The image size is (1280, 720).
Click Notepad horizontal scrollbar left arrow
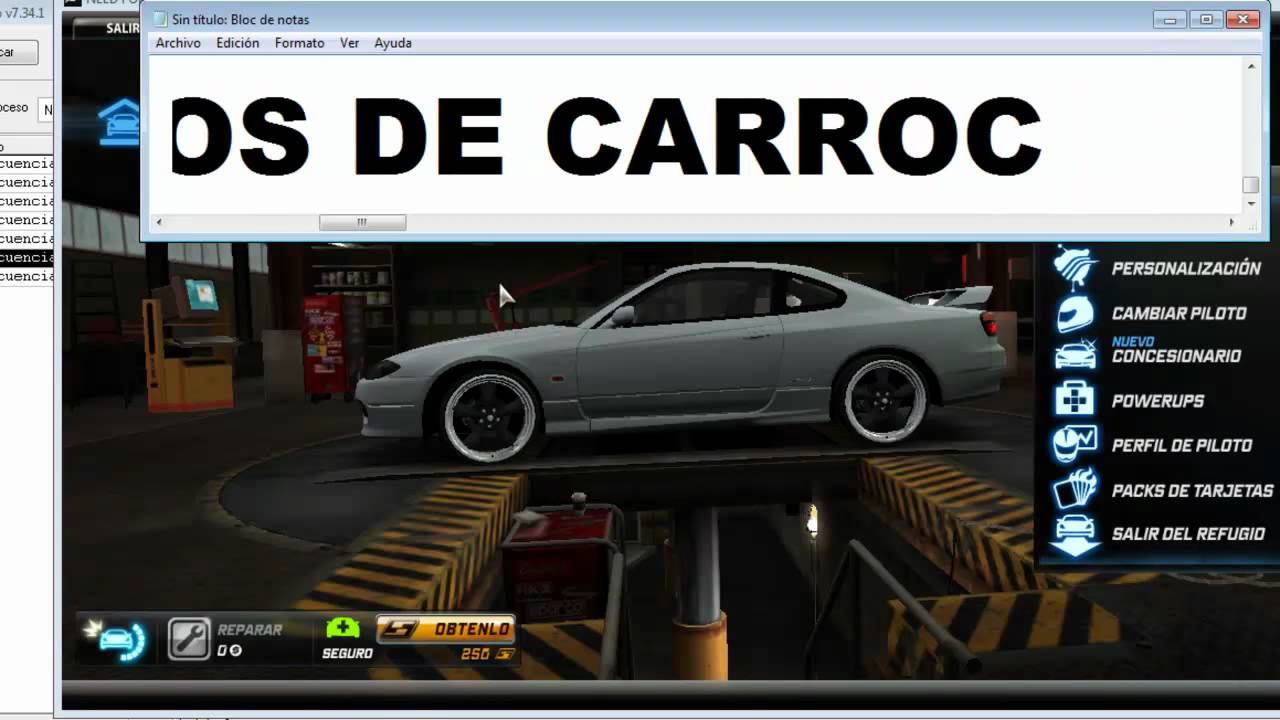click(159, 222)
